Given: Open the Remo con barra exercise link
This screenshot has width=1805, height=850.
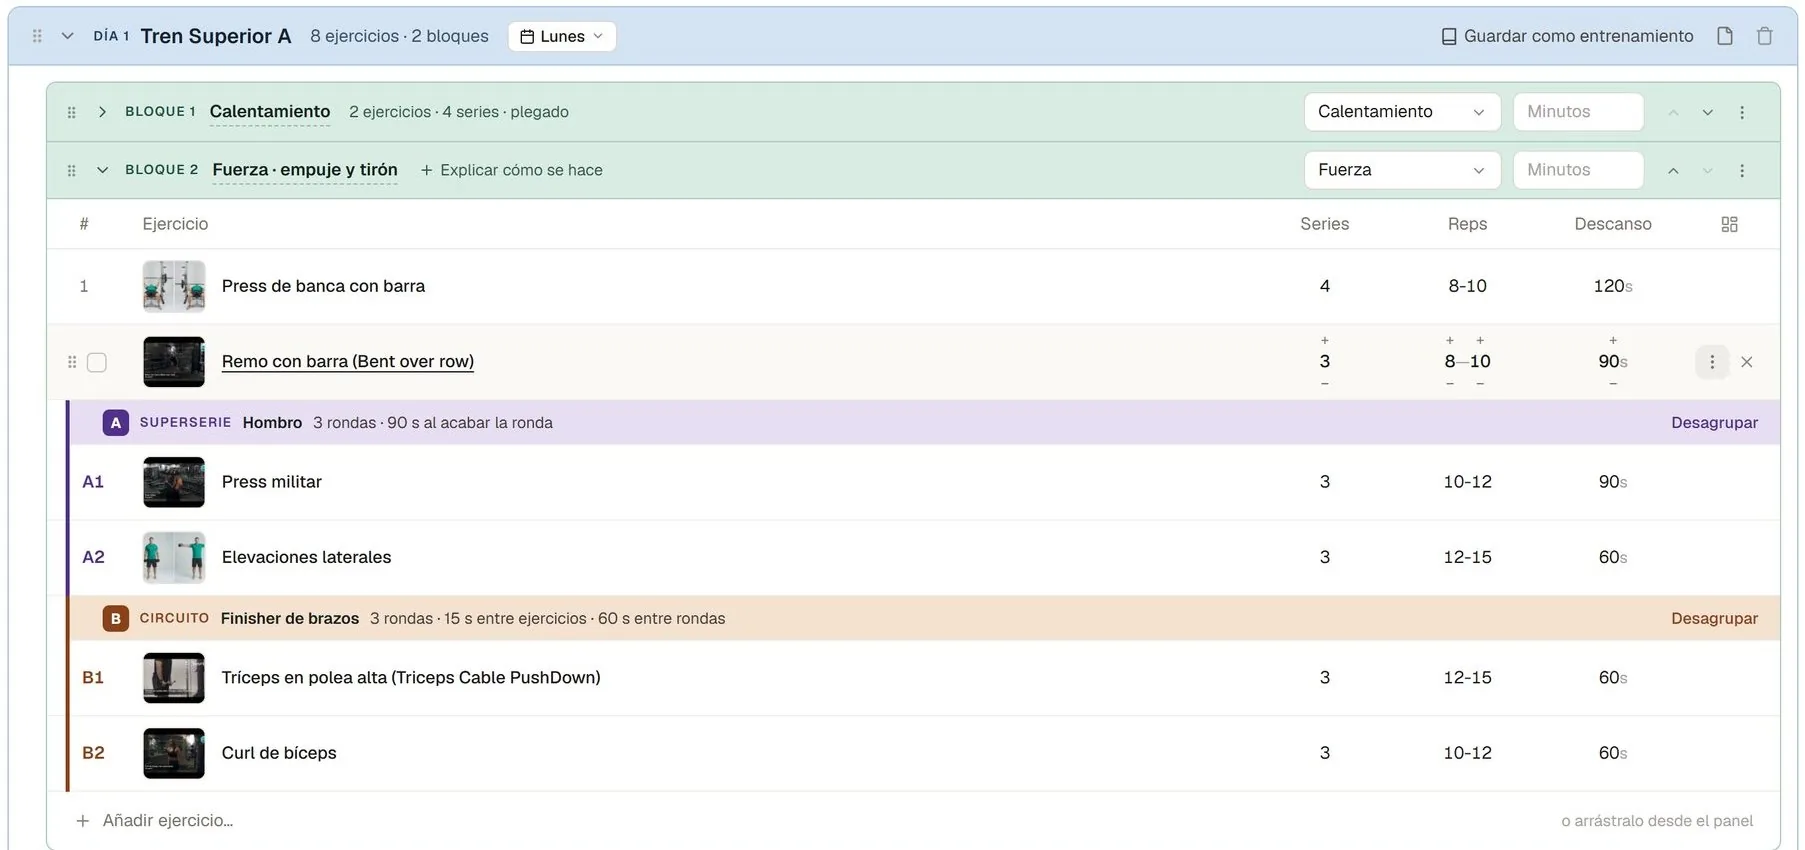Looking at the screenshot, I should (x=348, y=362).
